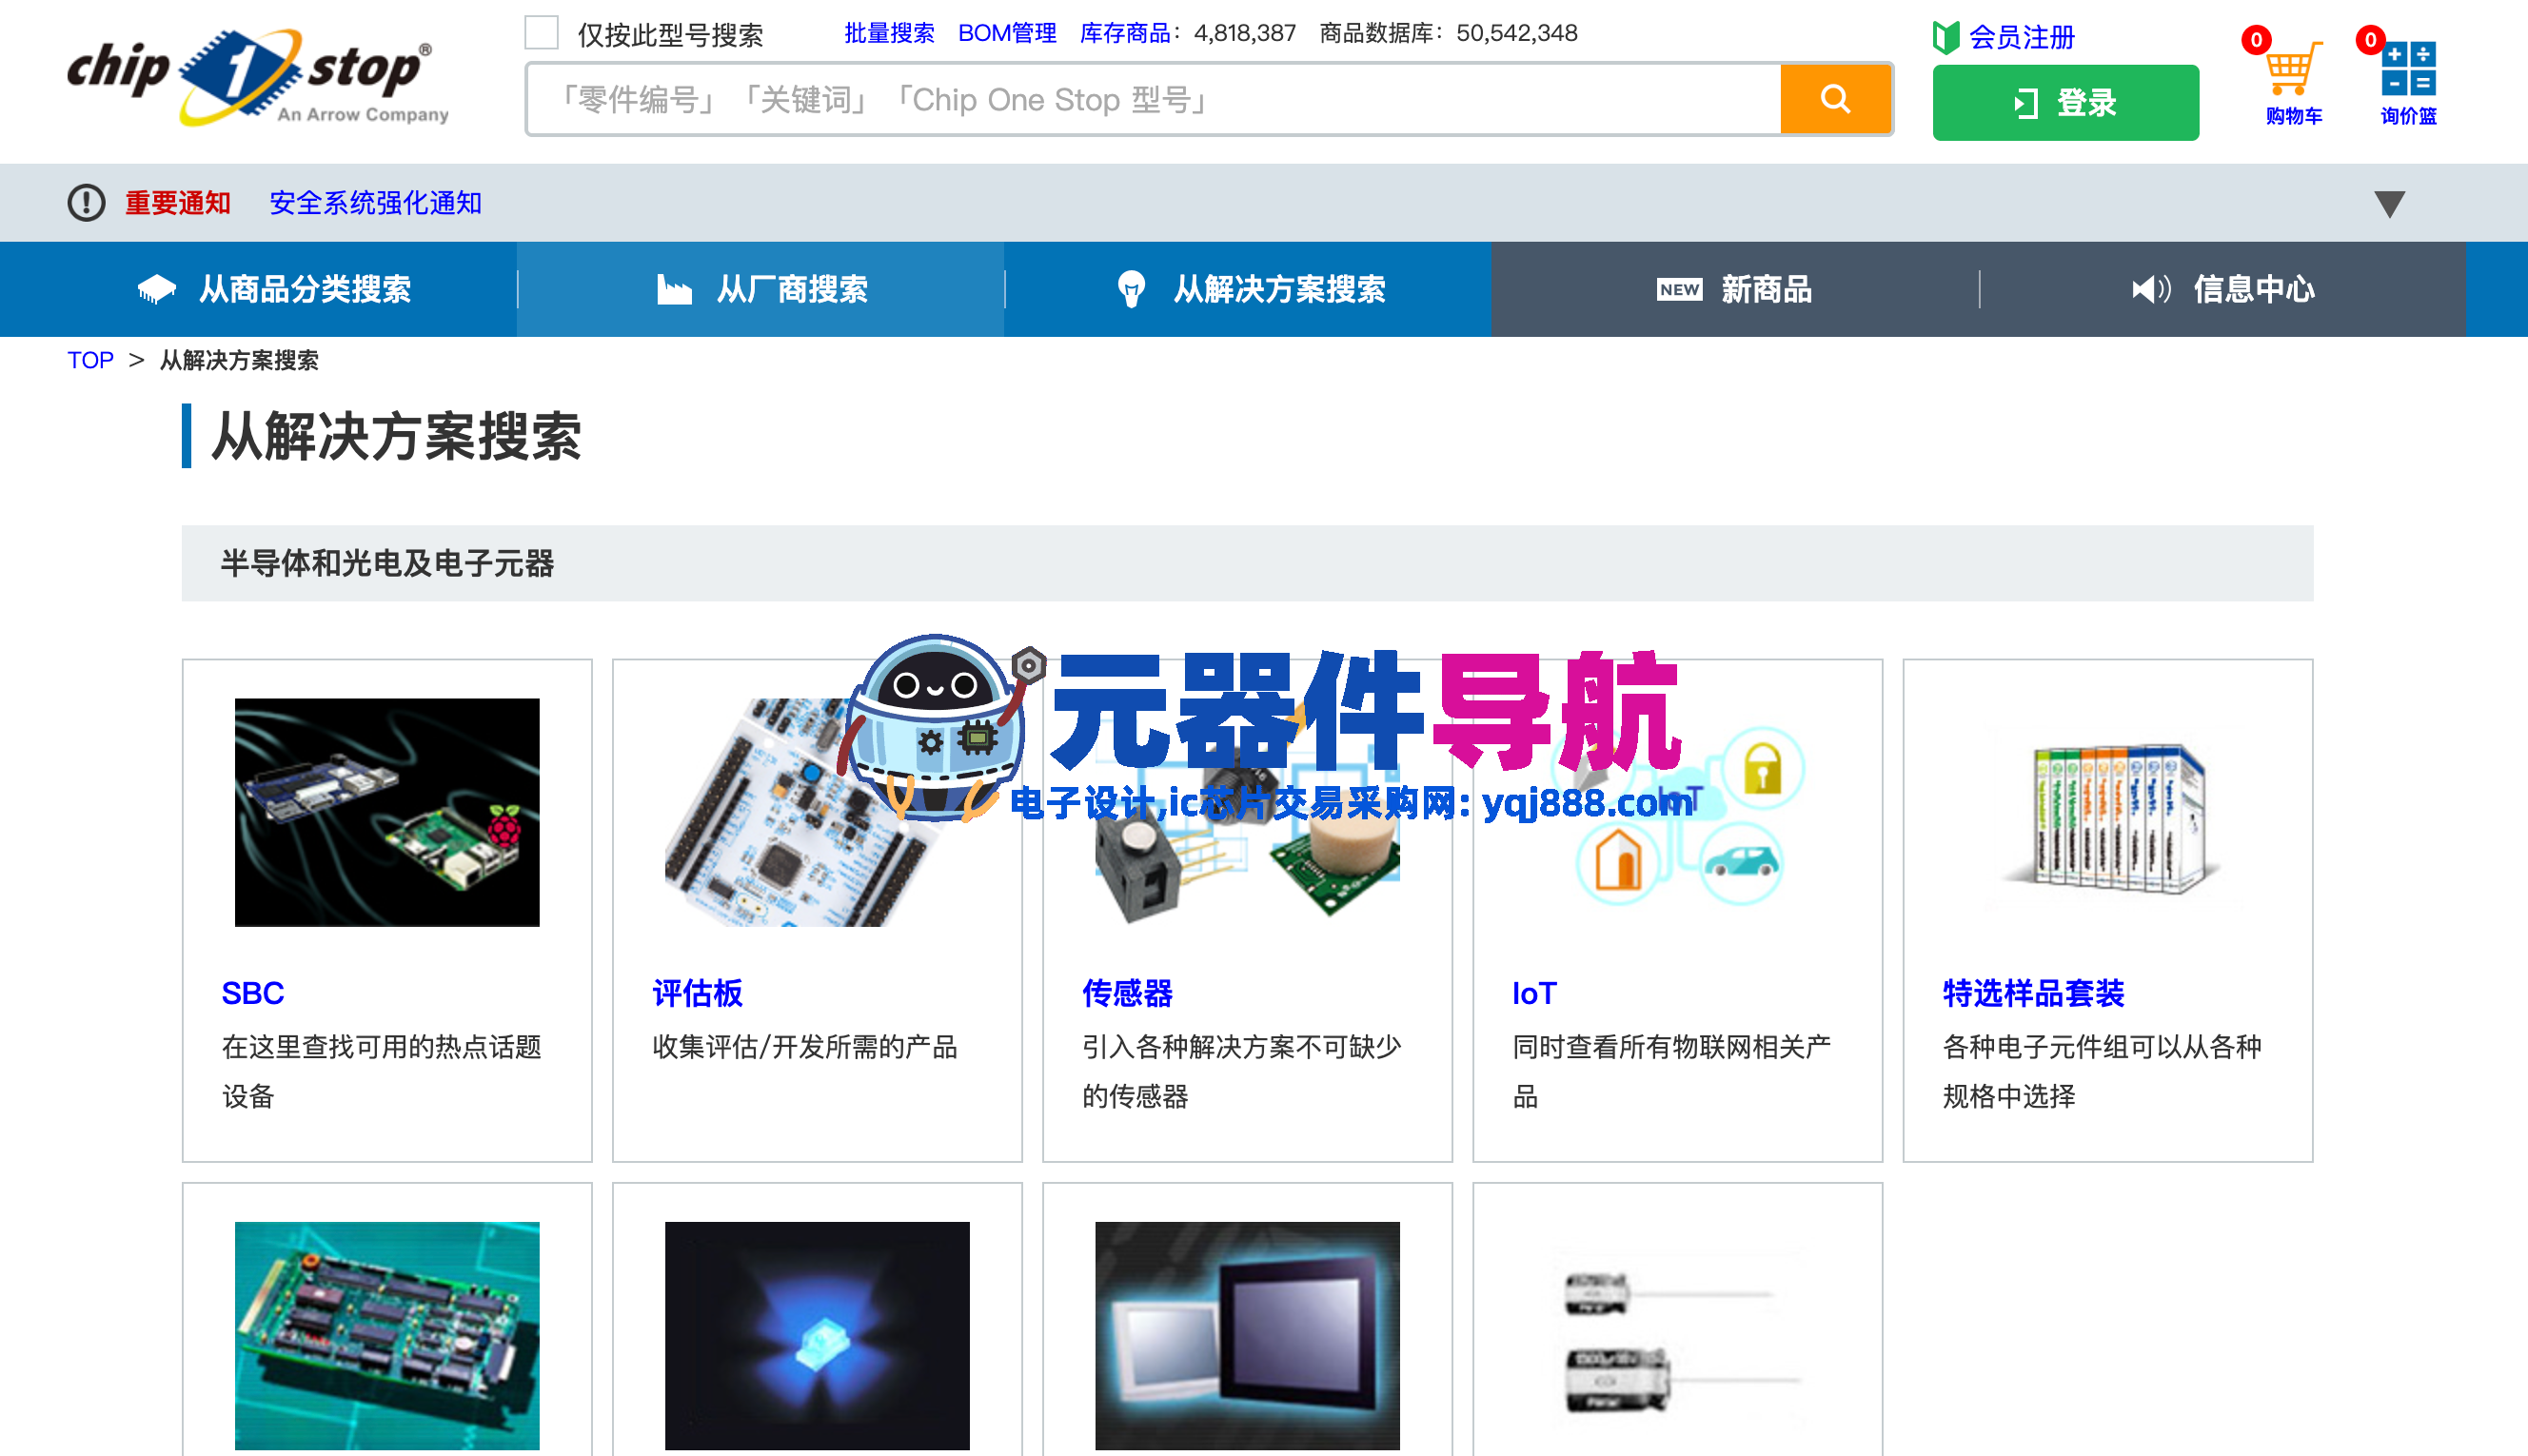Click the NEW badge beside 新商品

coord(1680,289)
